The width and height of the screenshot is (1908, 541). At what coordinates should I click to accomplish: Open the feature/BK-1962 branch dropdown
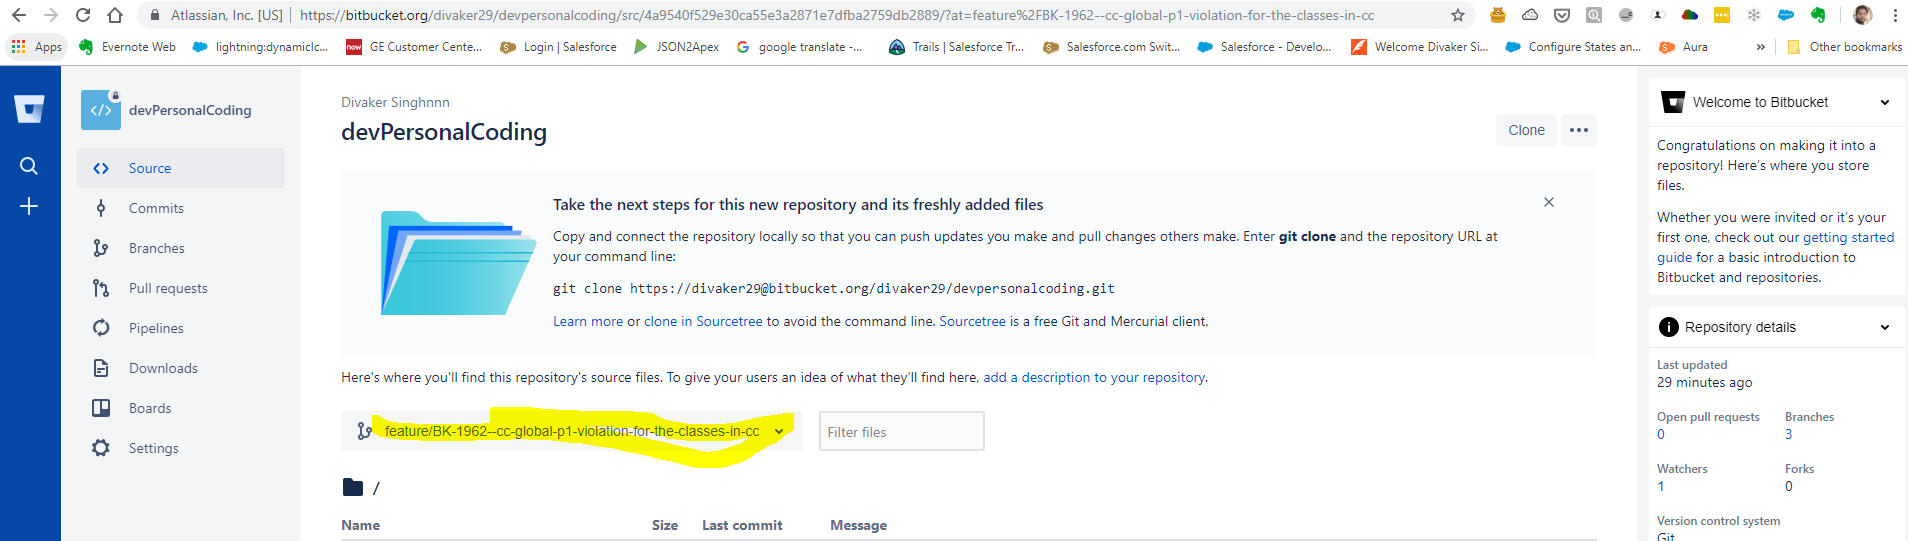pyautogui.click(x=572, y=431)
